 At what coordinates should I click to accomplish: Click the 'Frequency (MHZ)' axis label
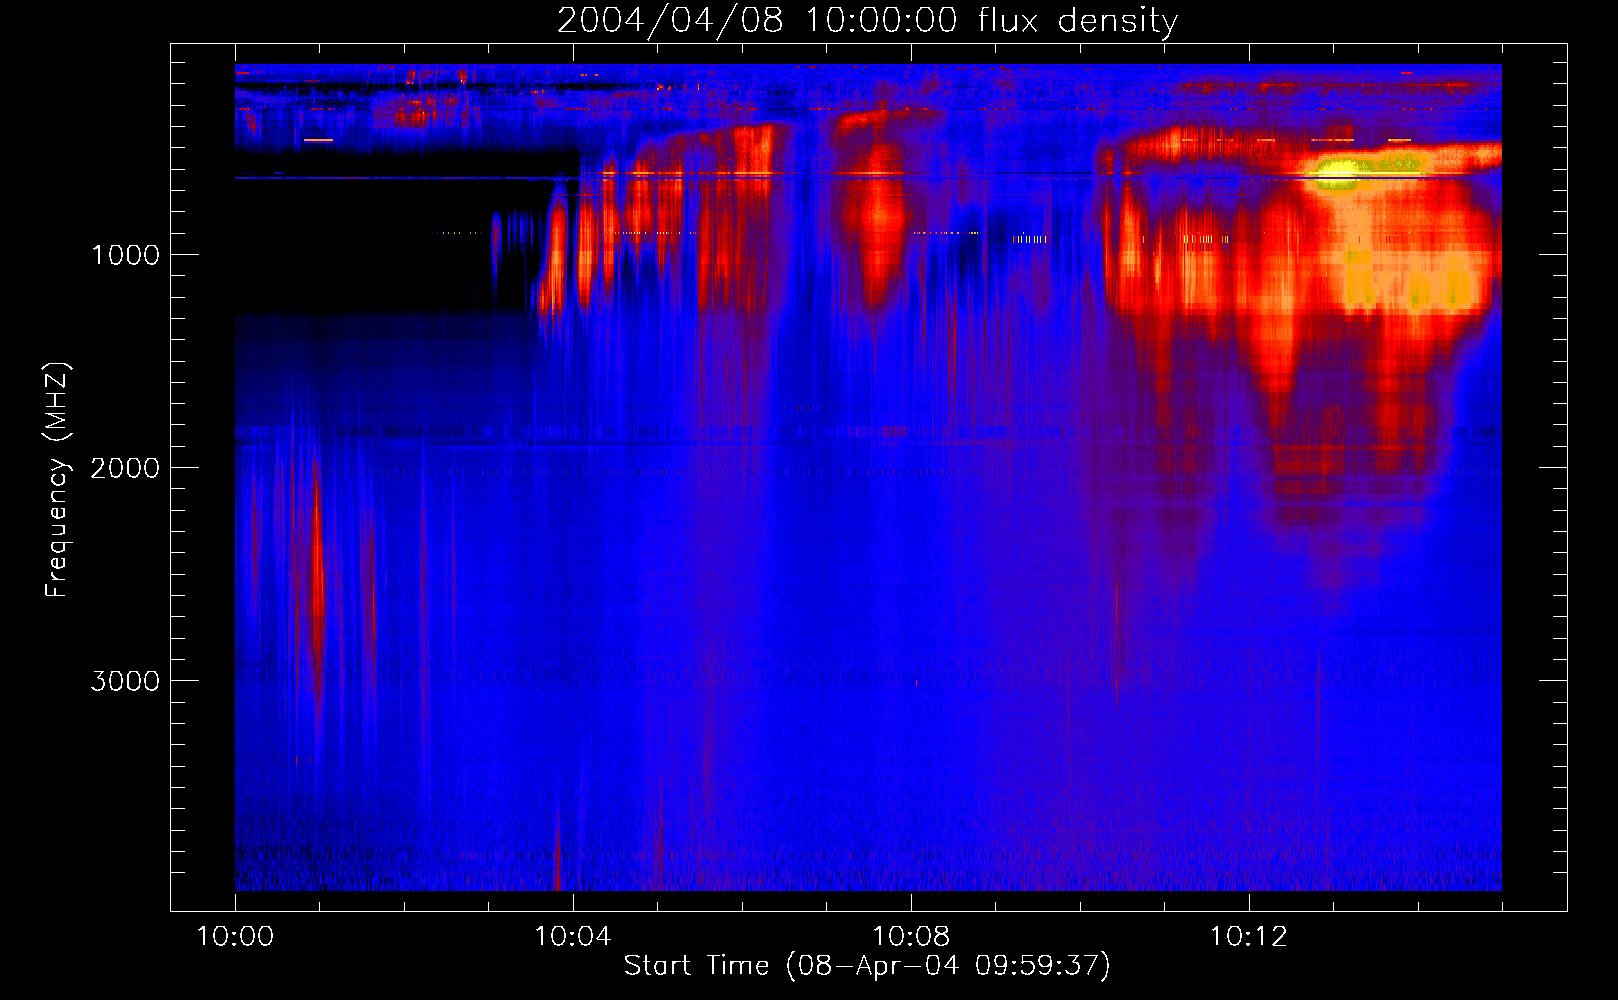[x=57, y=480]
